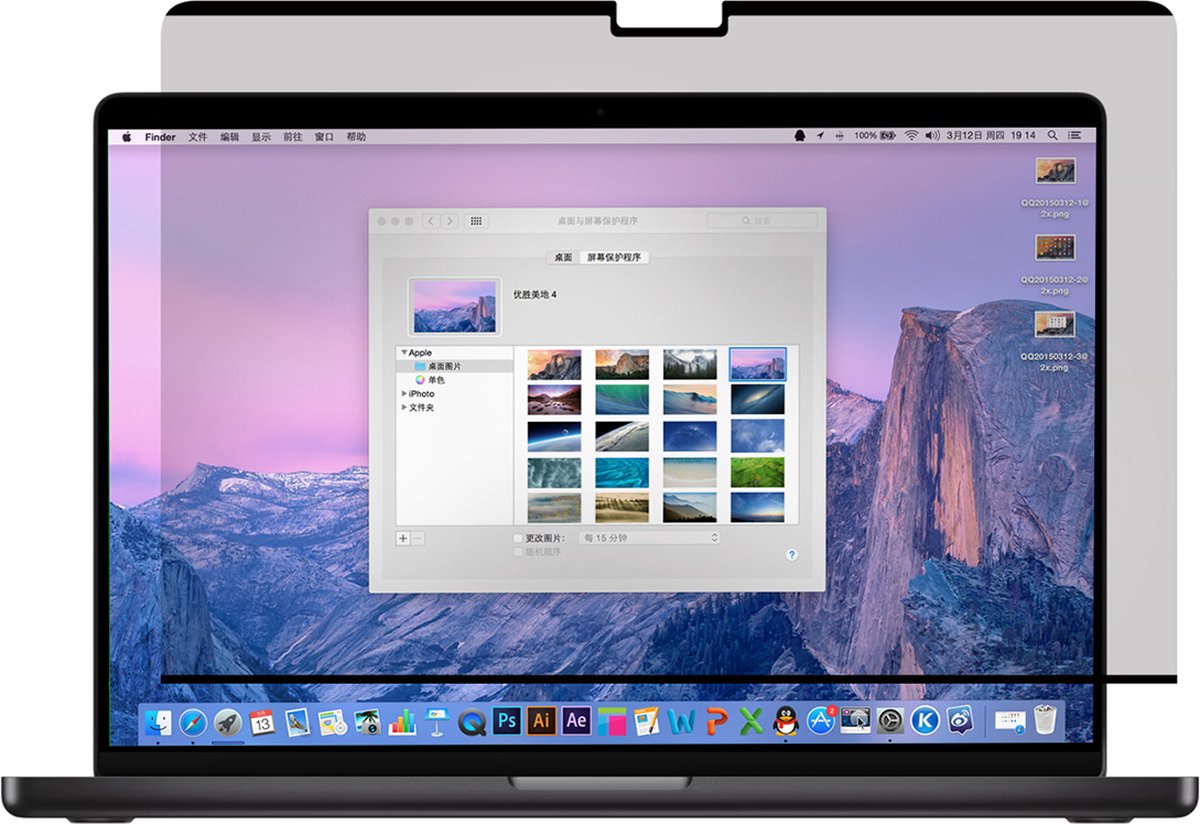1200x824 pixels.
Task: Select 桌面图片 folder in sidebar
Action: 455,367
